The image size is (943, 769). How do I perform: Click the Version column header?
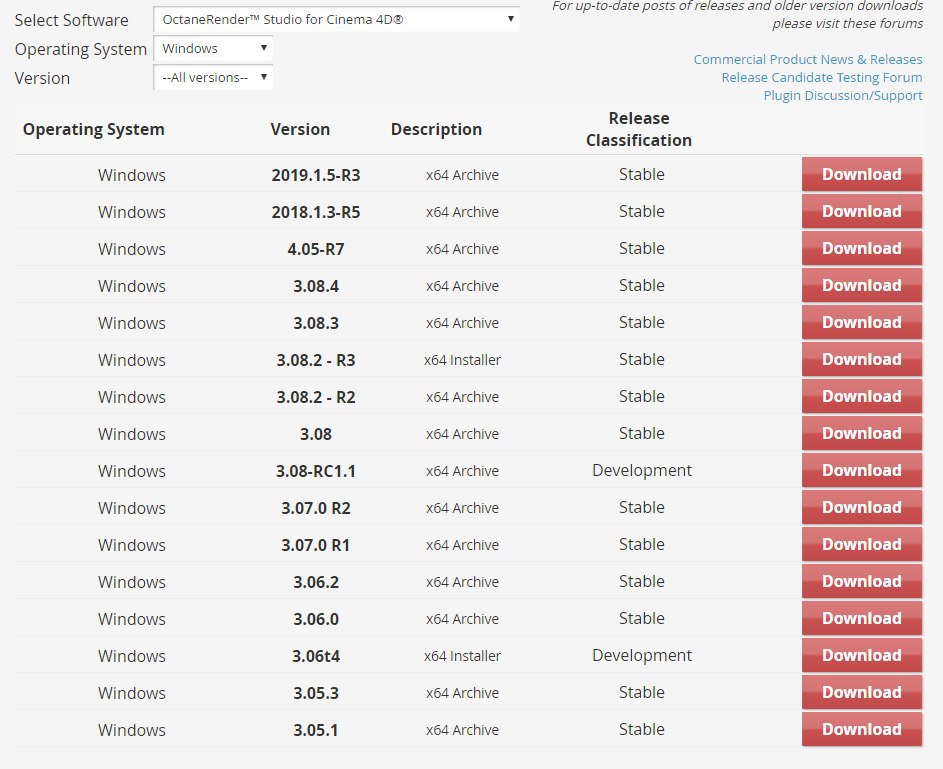coord(300,129)
